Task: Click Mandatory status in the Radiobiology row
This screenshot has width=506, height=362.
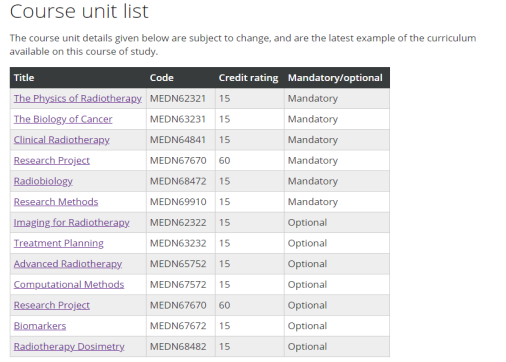Action: pos(313,181)
